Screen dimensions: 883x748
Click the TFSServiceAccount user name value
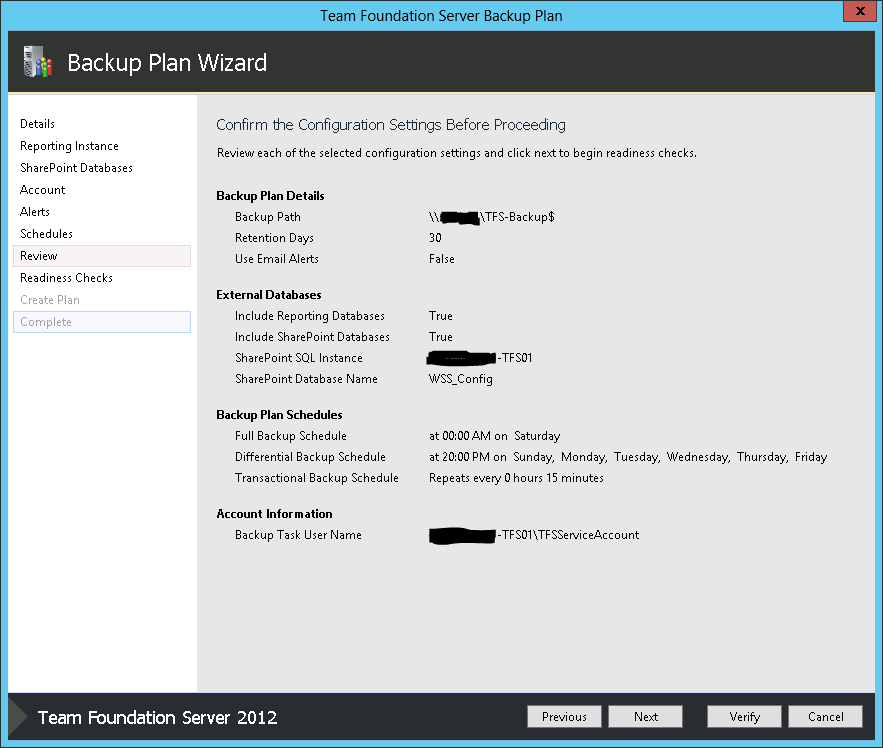(x=534, y=535)
